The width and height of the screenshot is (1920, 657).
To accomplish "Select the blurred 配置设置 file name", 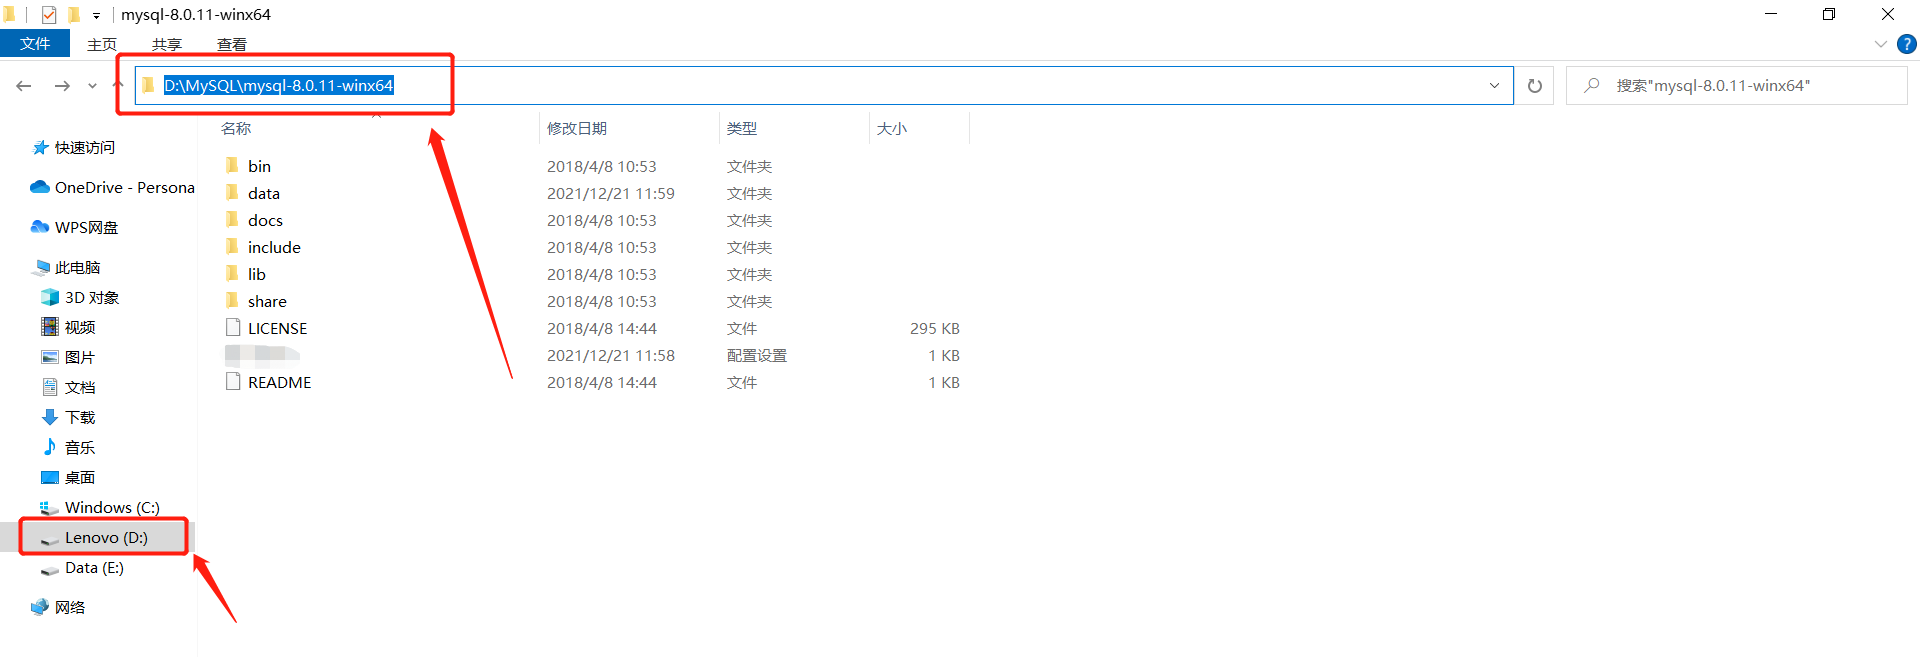I will (x=262, y=355).
